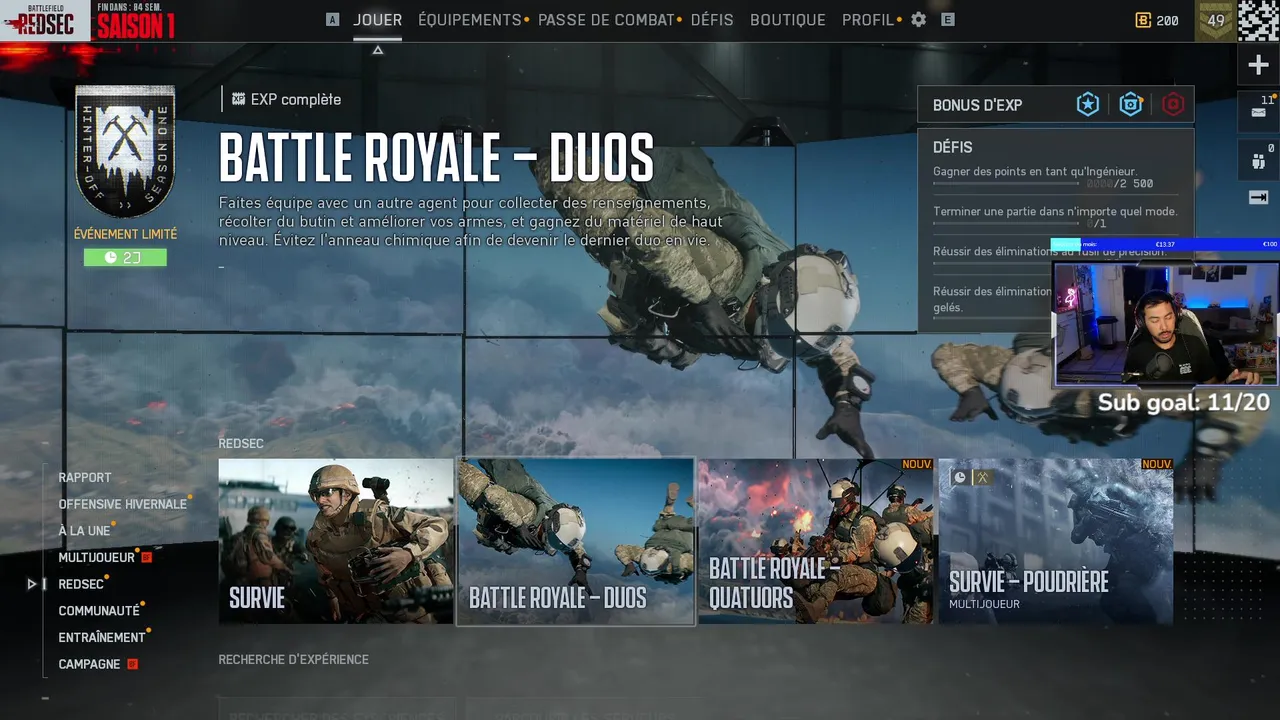The image size is (1280, 720).
Task: Click the pickaxe icon on Survie – Poudrière
Action: (x=983, y=478)
